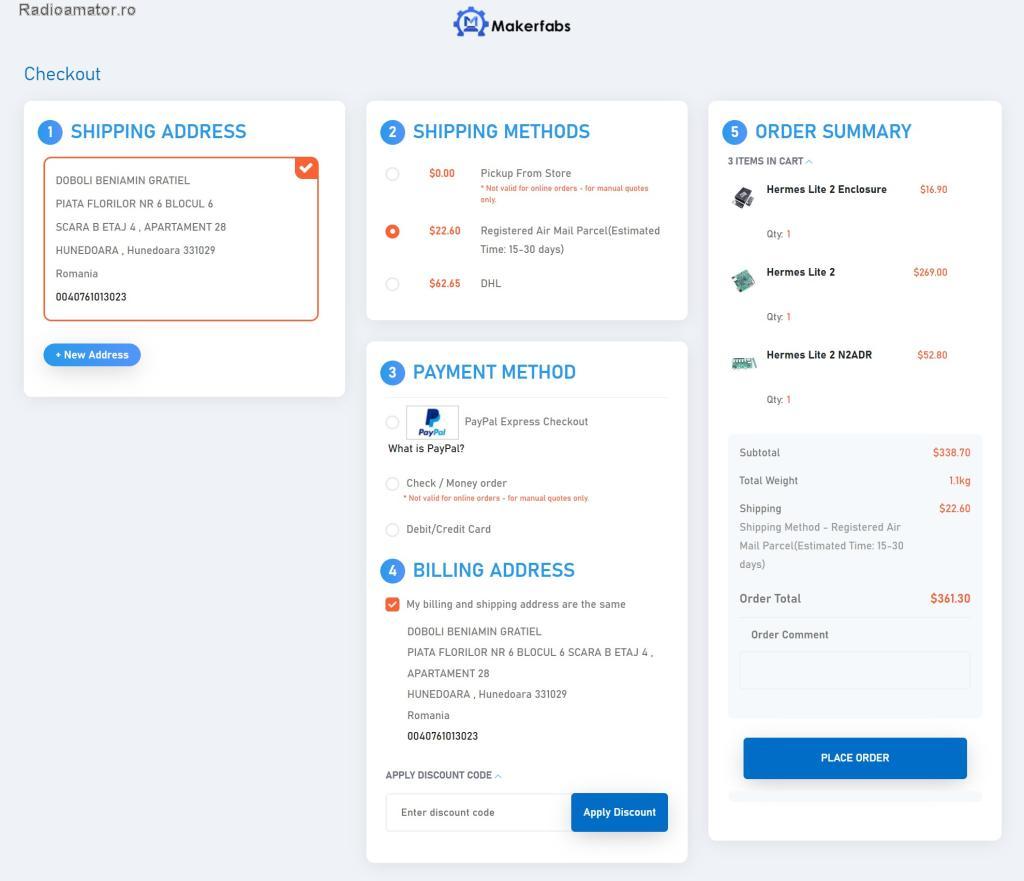This screenshot has width=1024, height=881.
Task: Open the Hermes Lite 2 Enclosure thumbnail
Action: [x=743, y=197]
